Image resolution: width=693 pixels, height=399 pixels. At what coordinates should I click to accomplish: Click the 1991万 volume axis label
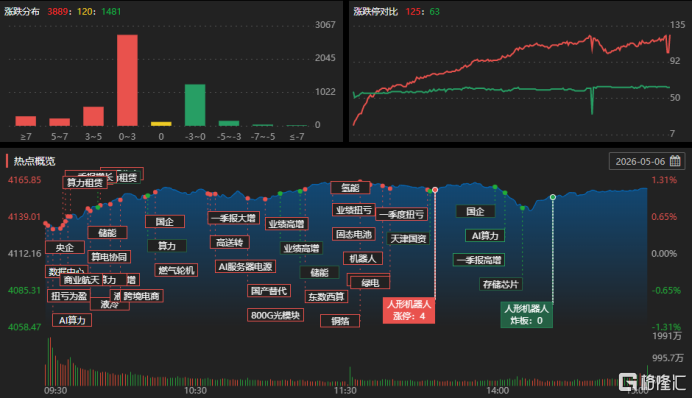[667, 336]
